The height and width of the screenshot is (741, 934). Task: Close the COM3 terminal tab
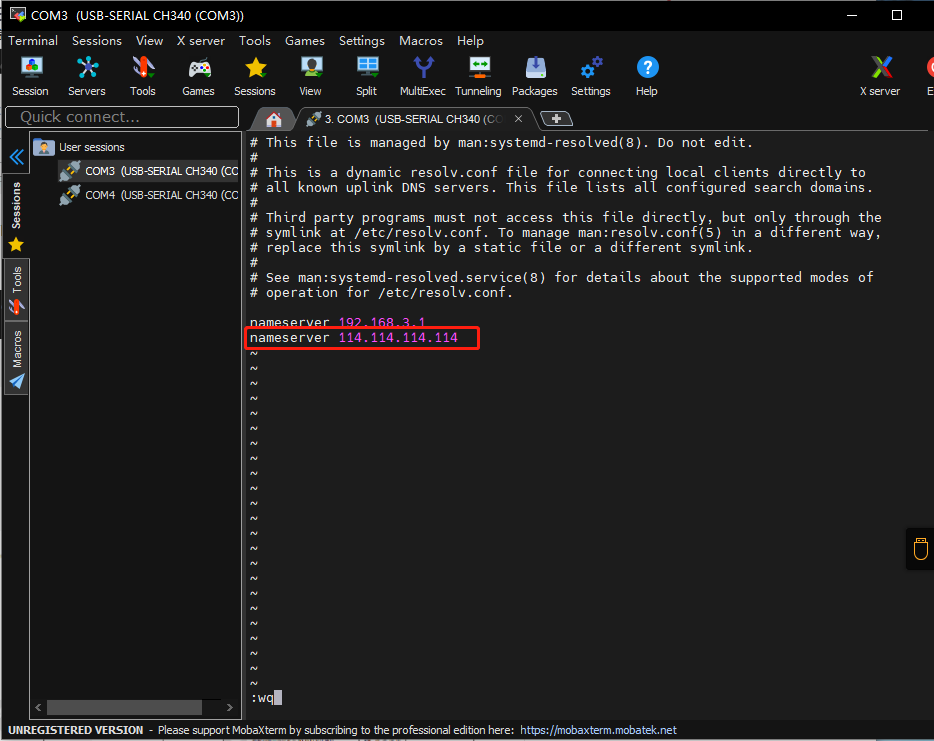(x=518, y=119)
